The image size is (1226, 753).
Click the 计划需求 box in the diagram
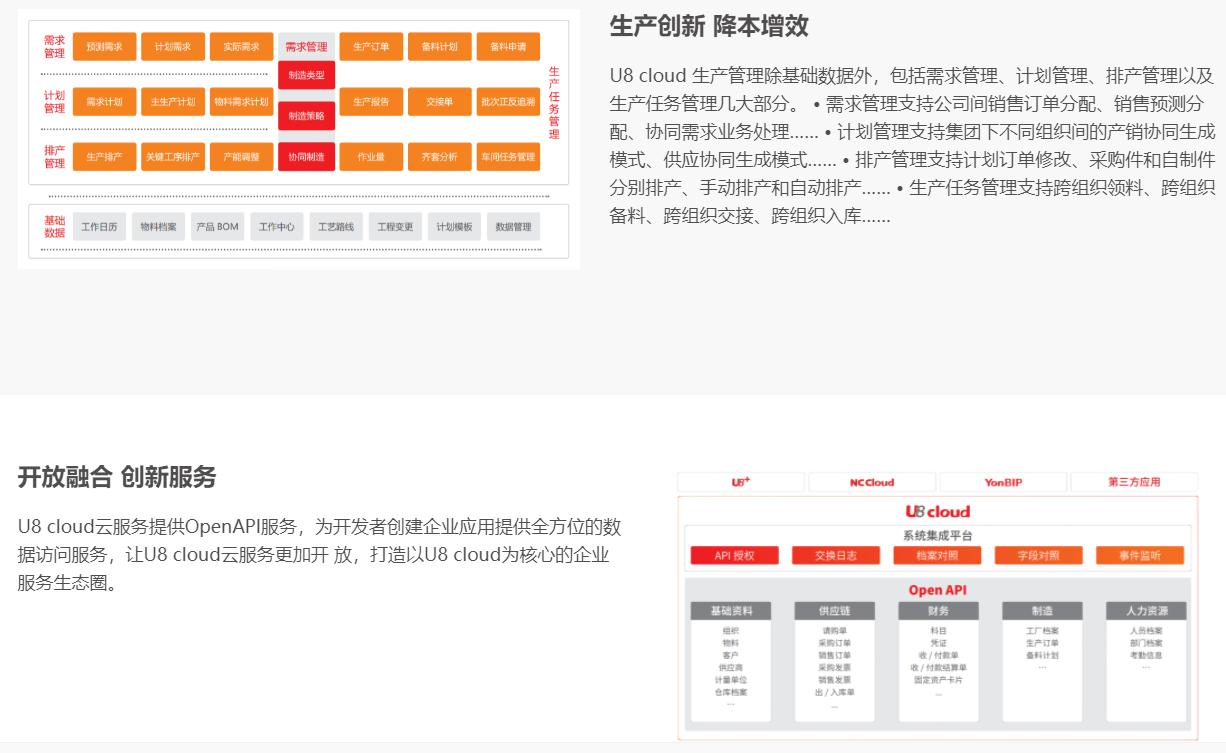click(173, 47)
